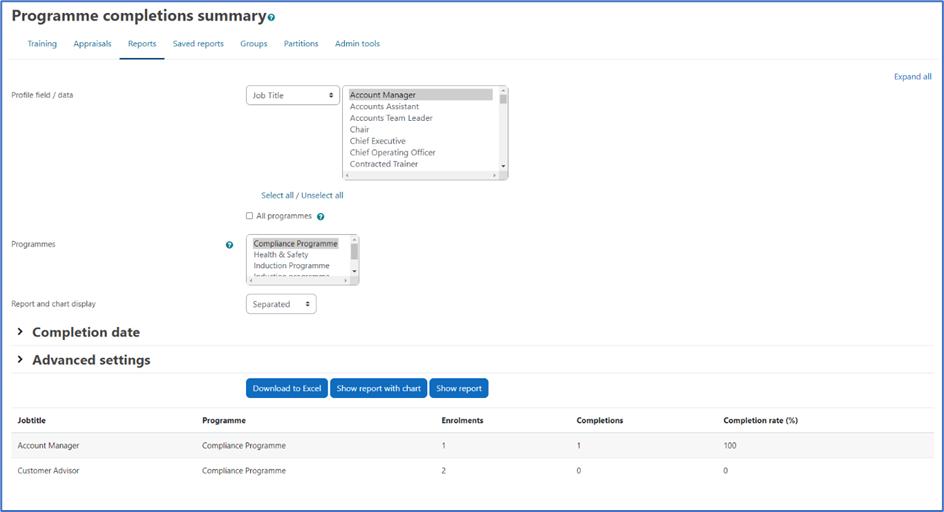Open the Job Title profile field dropdown
The image size is (944, 512).
tap(293, 95)
